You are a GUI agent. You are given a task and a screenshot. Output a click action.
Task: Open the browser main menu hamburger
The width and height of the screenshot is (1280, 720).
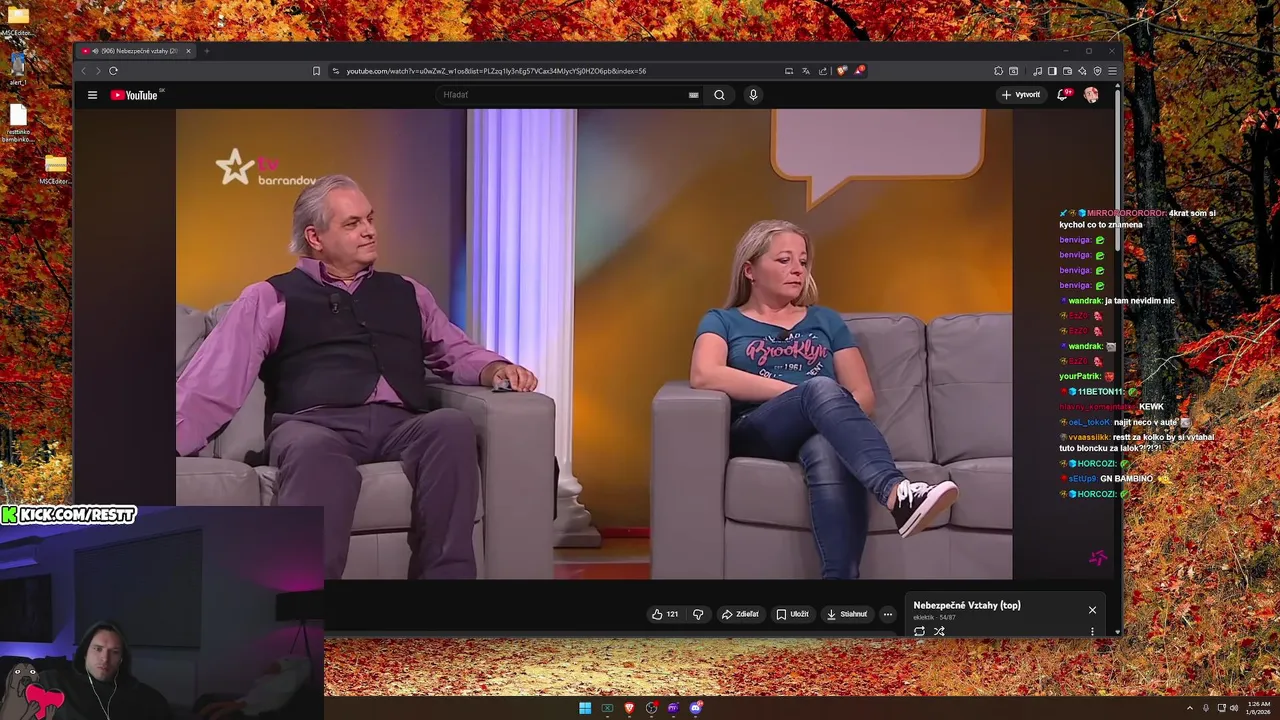[x=1112, y=71]
